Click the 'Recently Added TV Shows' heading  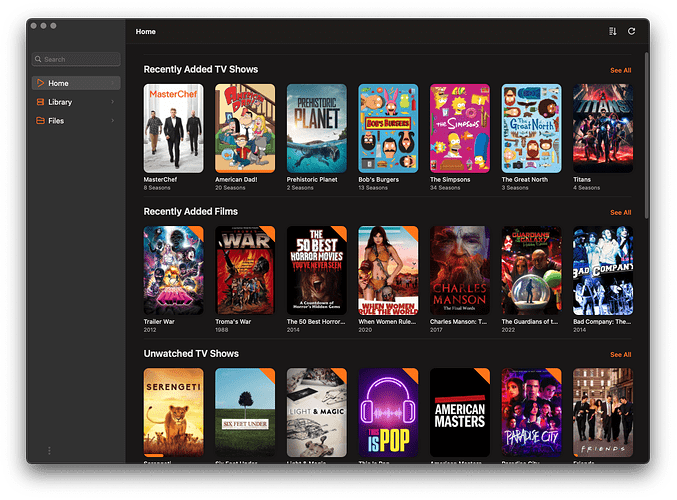201,70
